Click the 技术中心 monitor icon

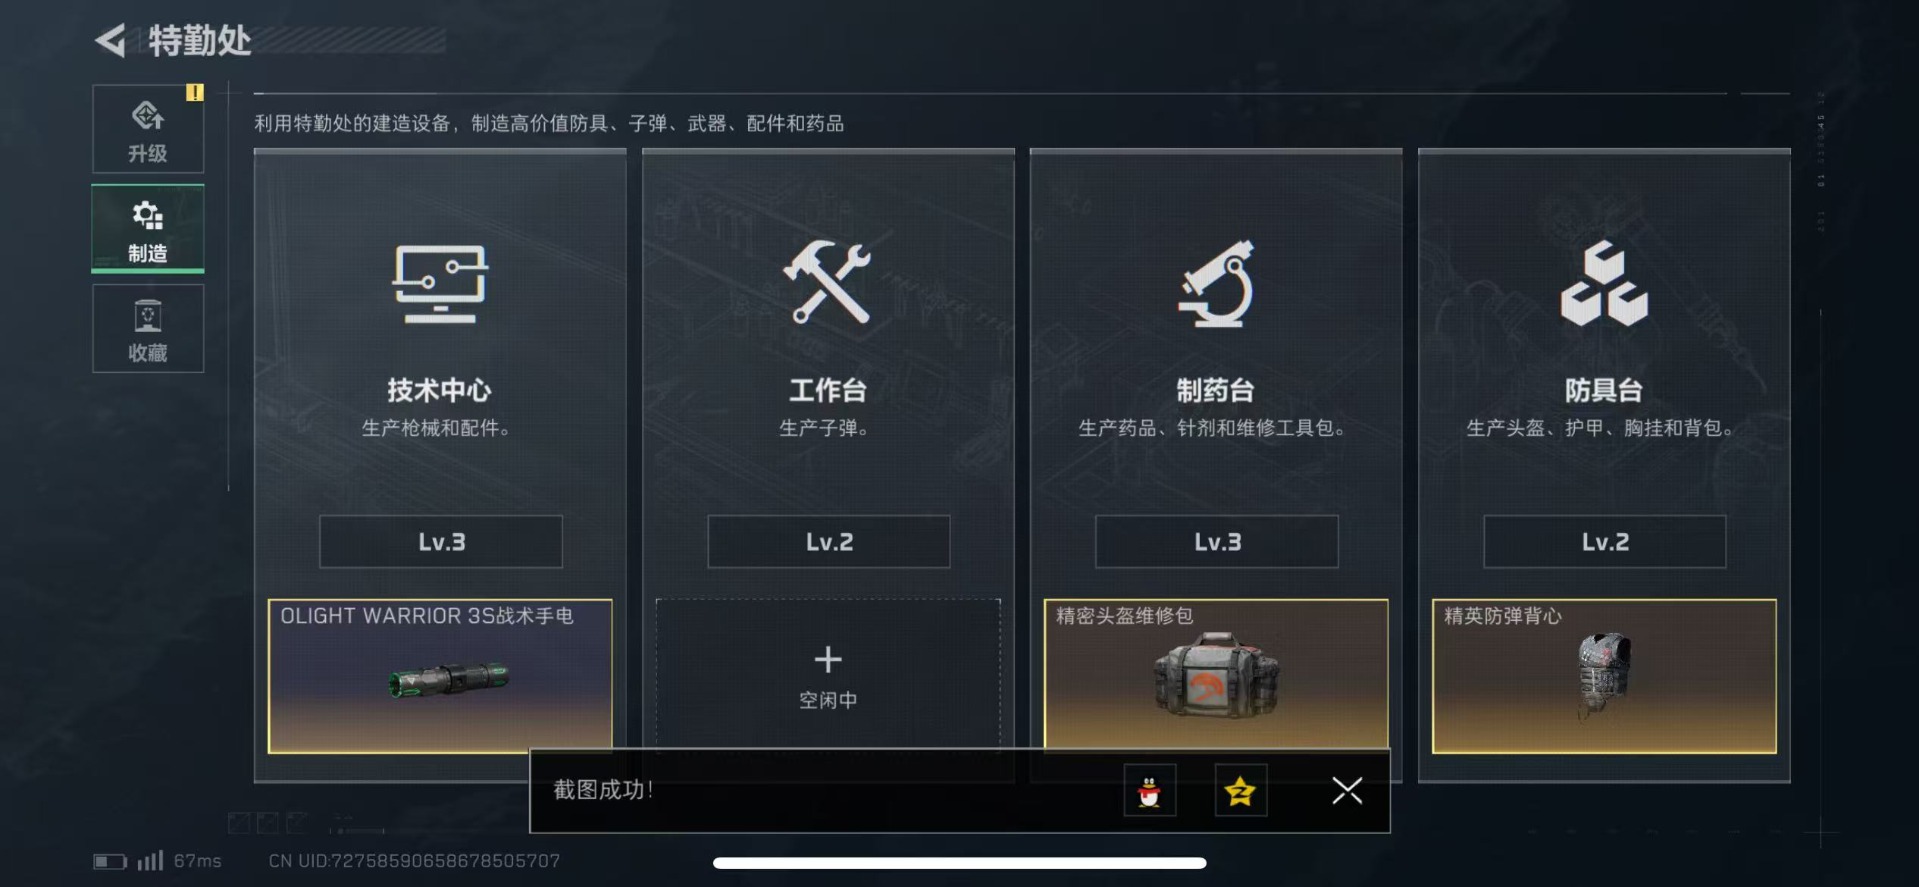click(x=440, y=284)
